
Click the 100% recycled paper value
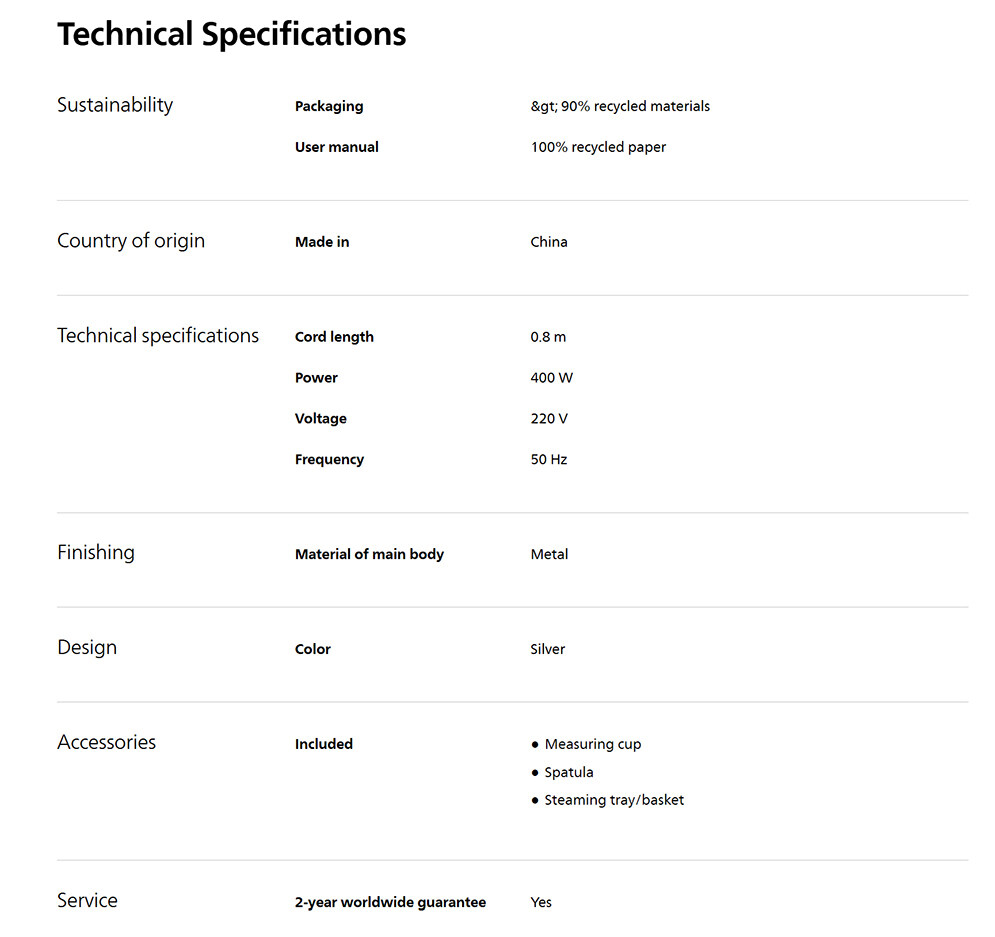(x=598, y=147)
